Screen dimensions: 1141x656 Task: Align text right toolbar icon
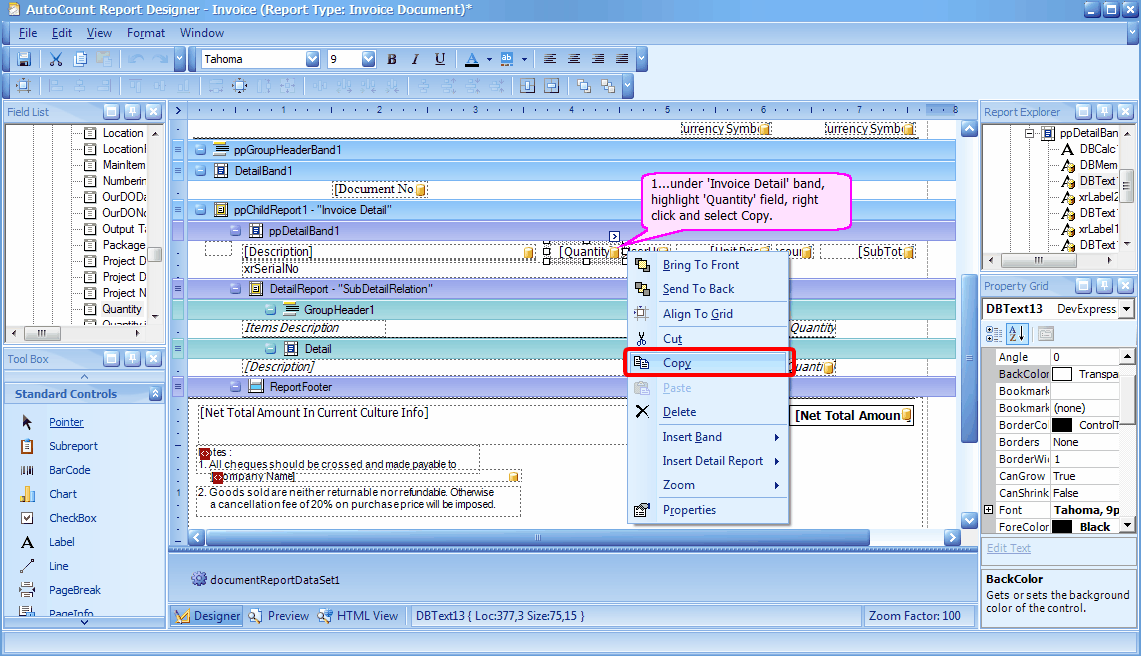[x=598, y=59]
